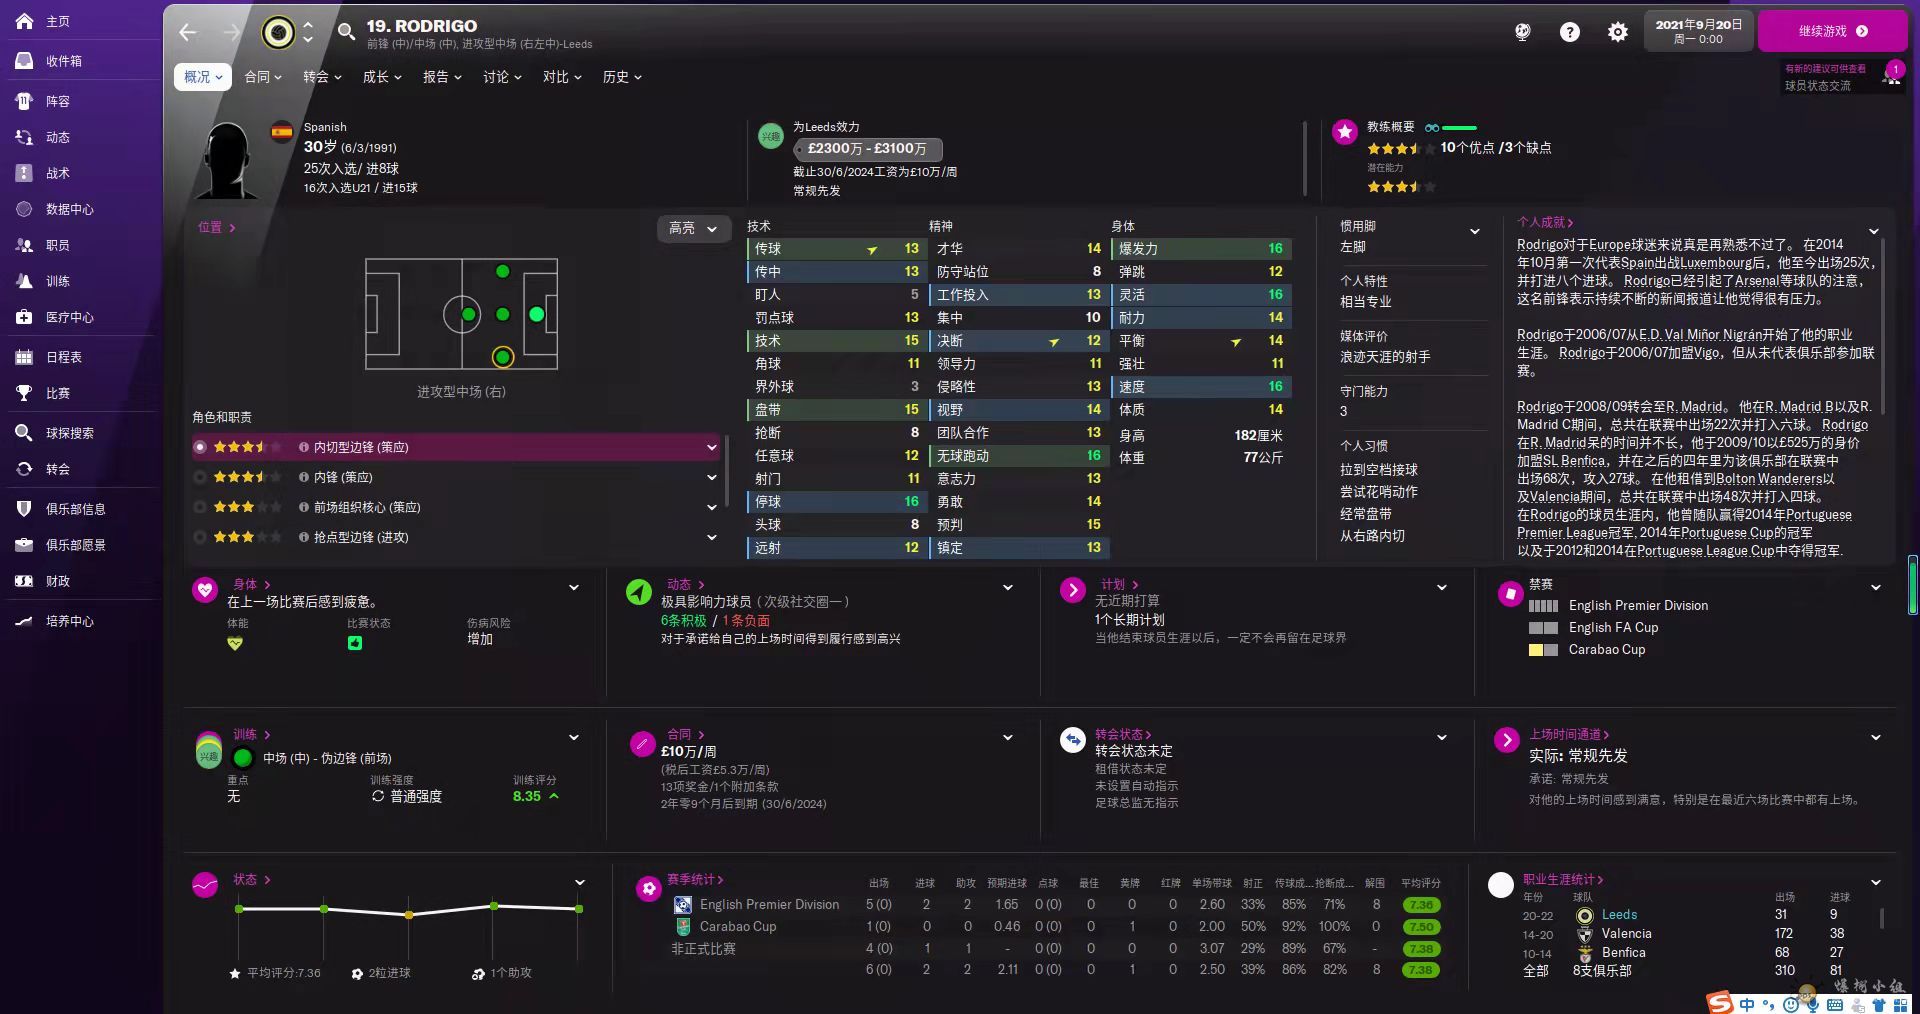Select the 前场组织核心 (策应) role radio
This screenshot has width=1920, height=1014.
(x=200, y=507)
